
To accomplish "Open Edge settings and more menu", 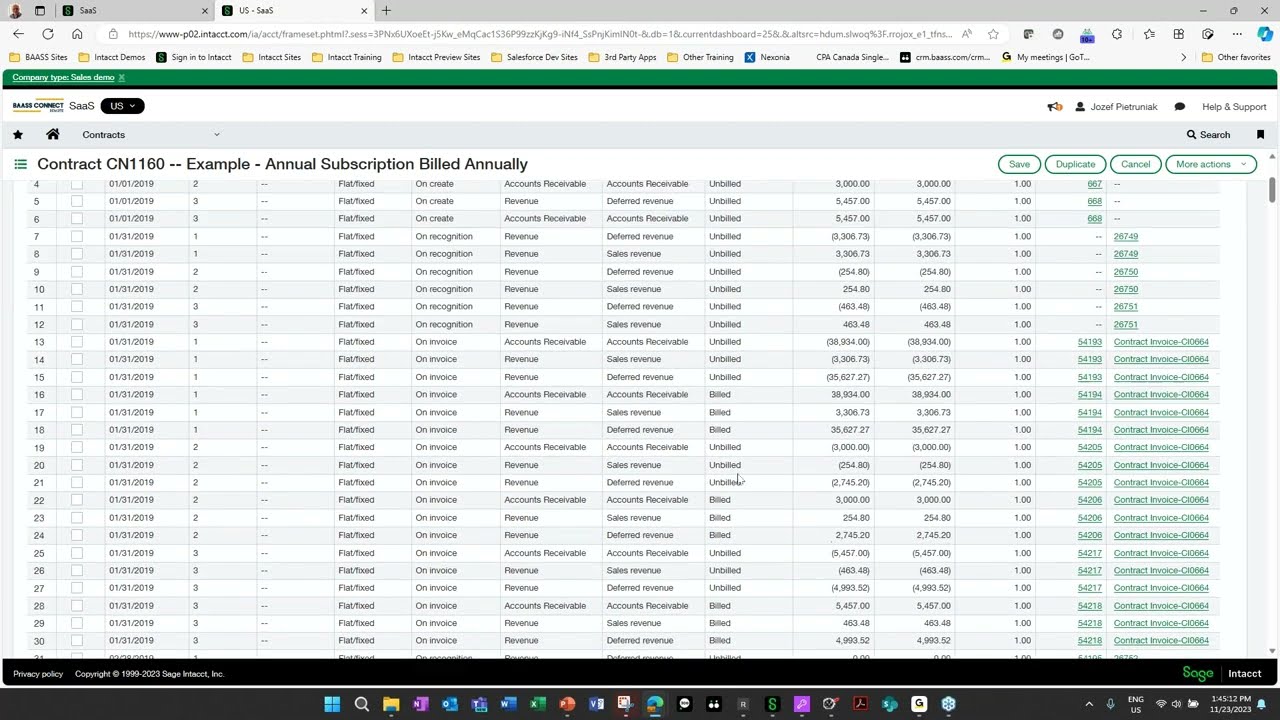I will [x=1237, y=34].
